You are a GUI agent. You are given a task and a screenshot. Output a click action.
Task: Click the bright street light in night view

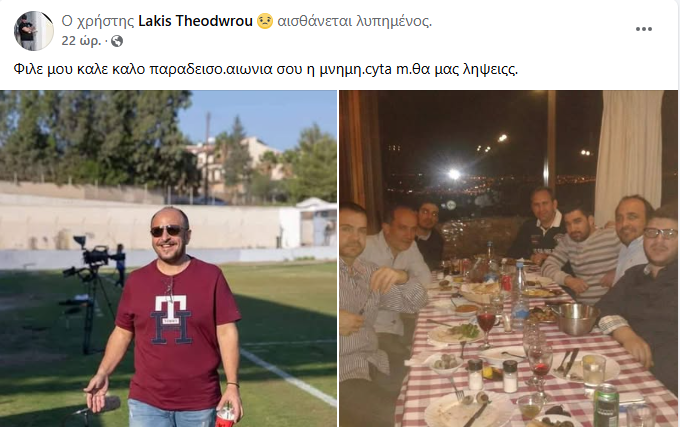454,174
